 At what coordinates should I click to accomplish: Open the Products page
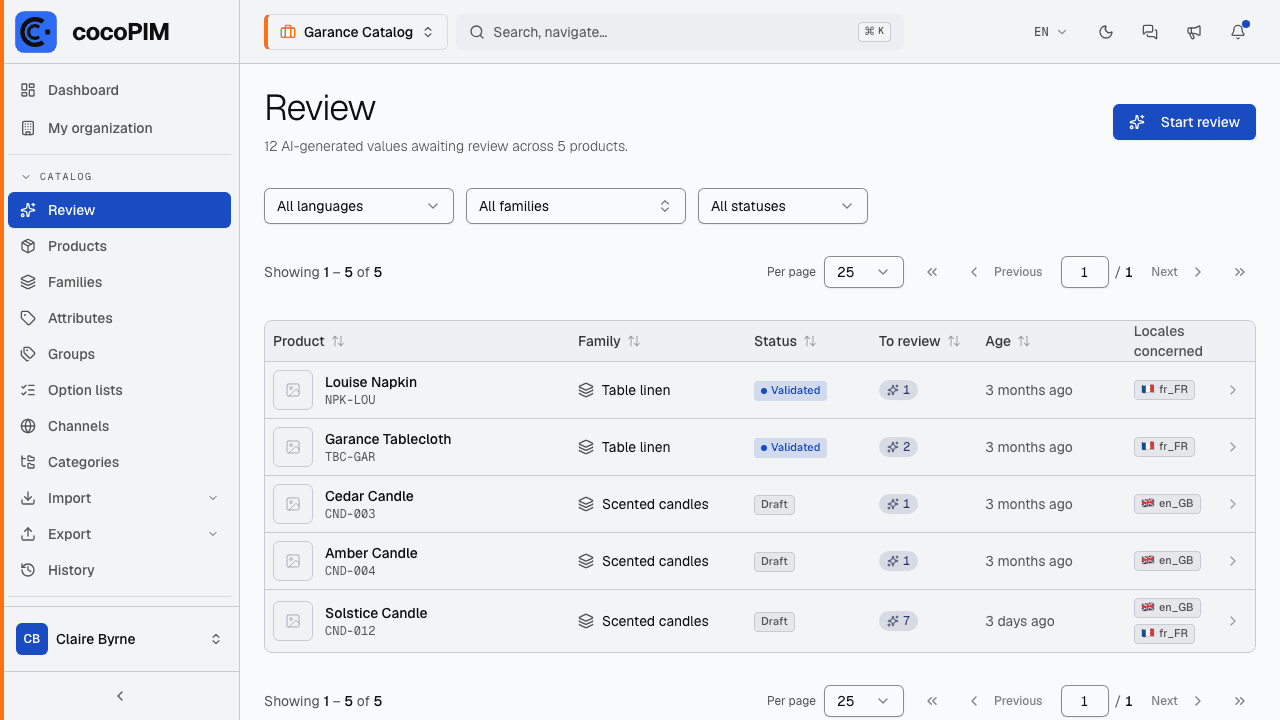[120, 246]
